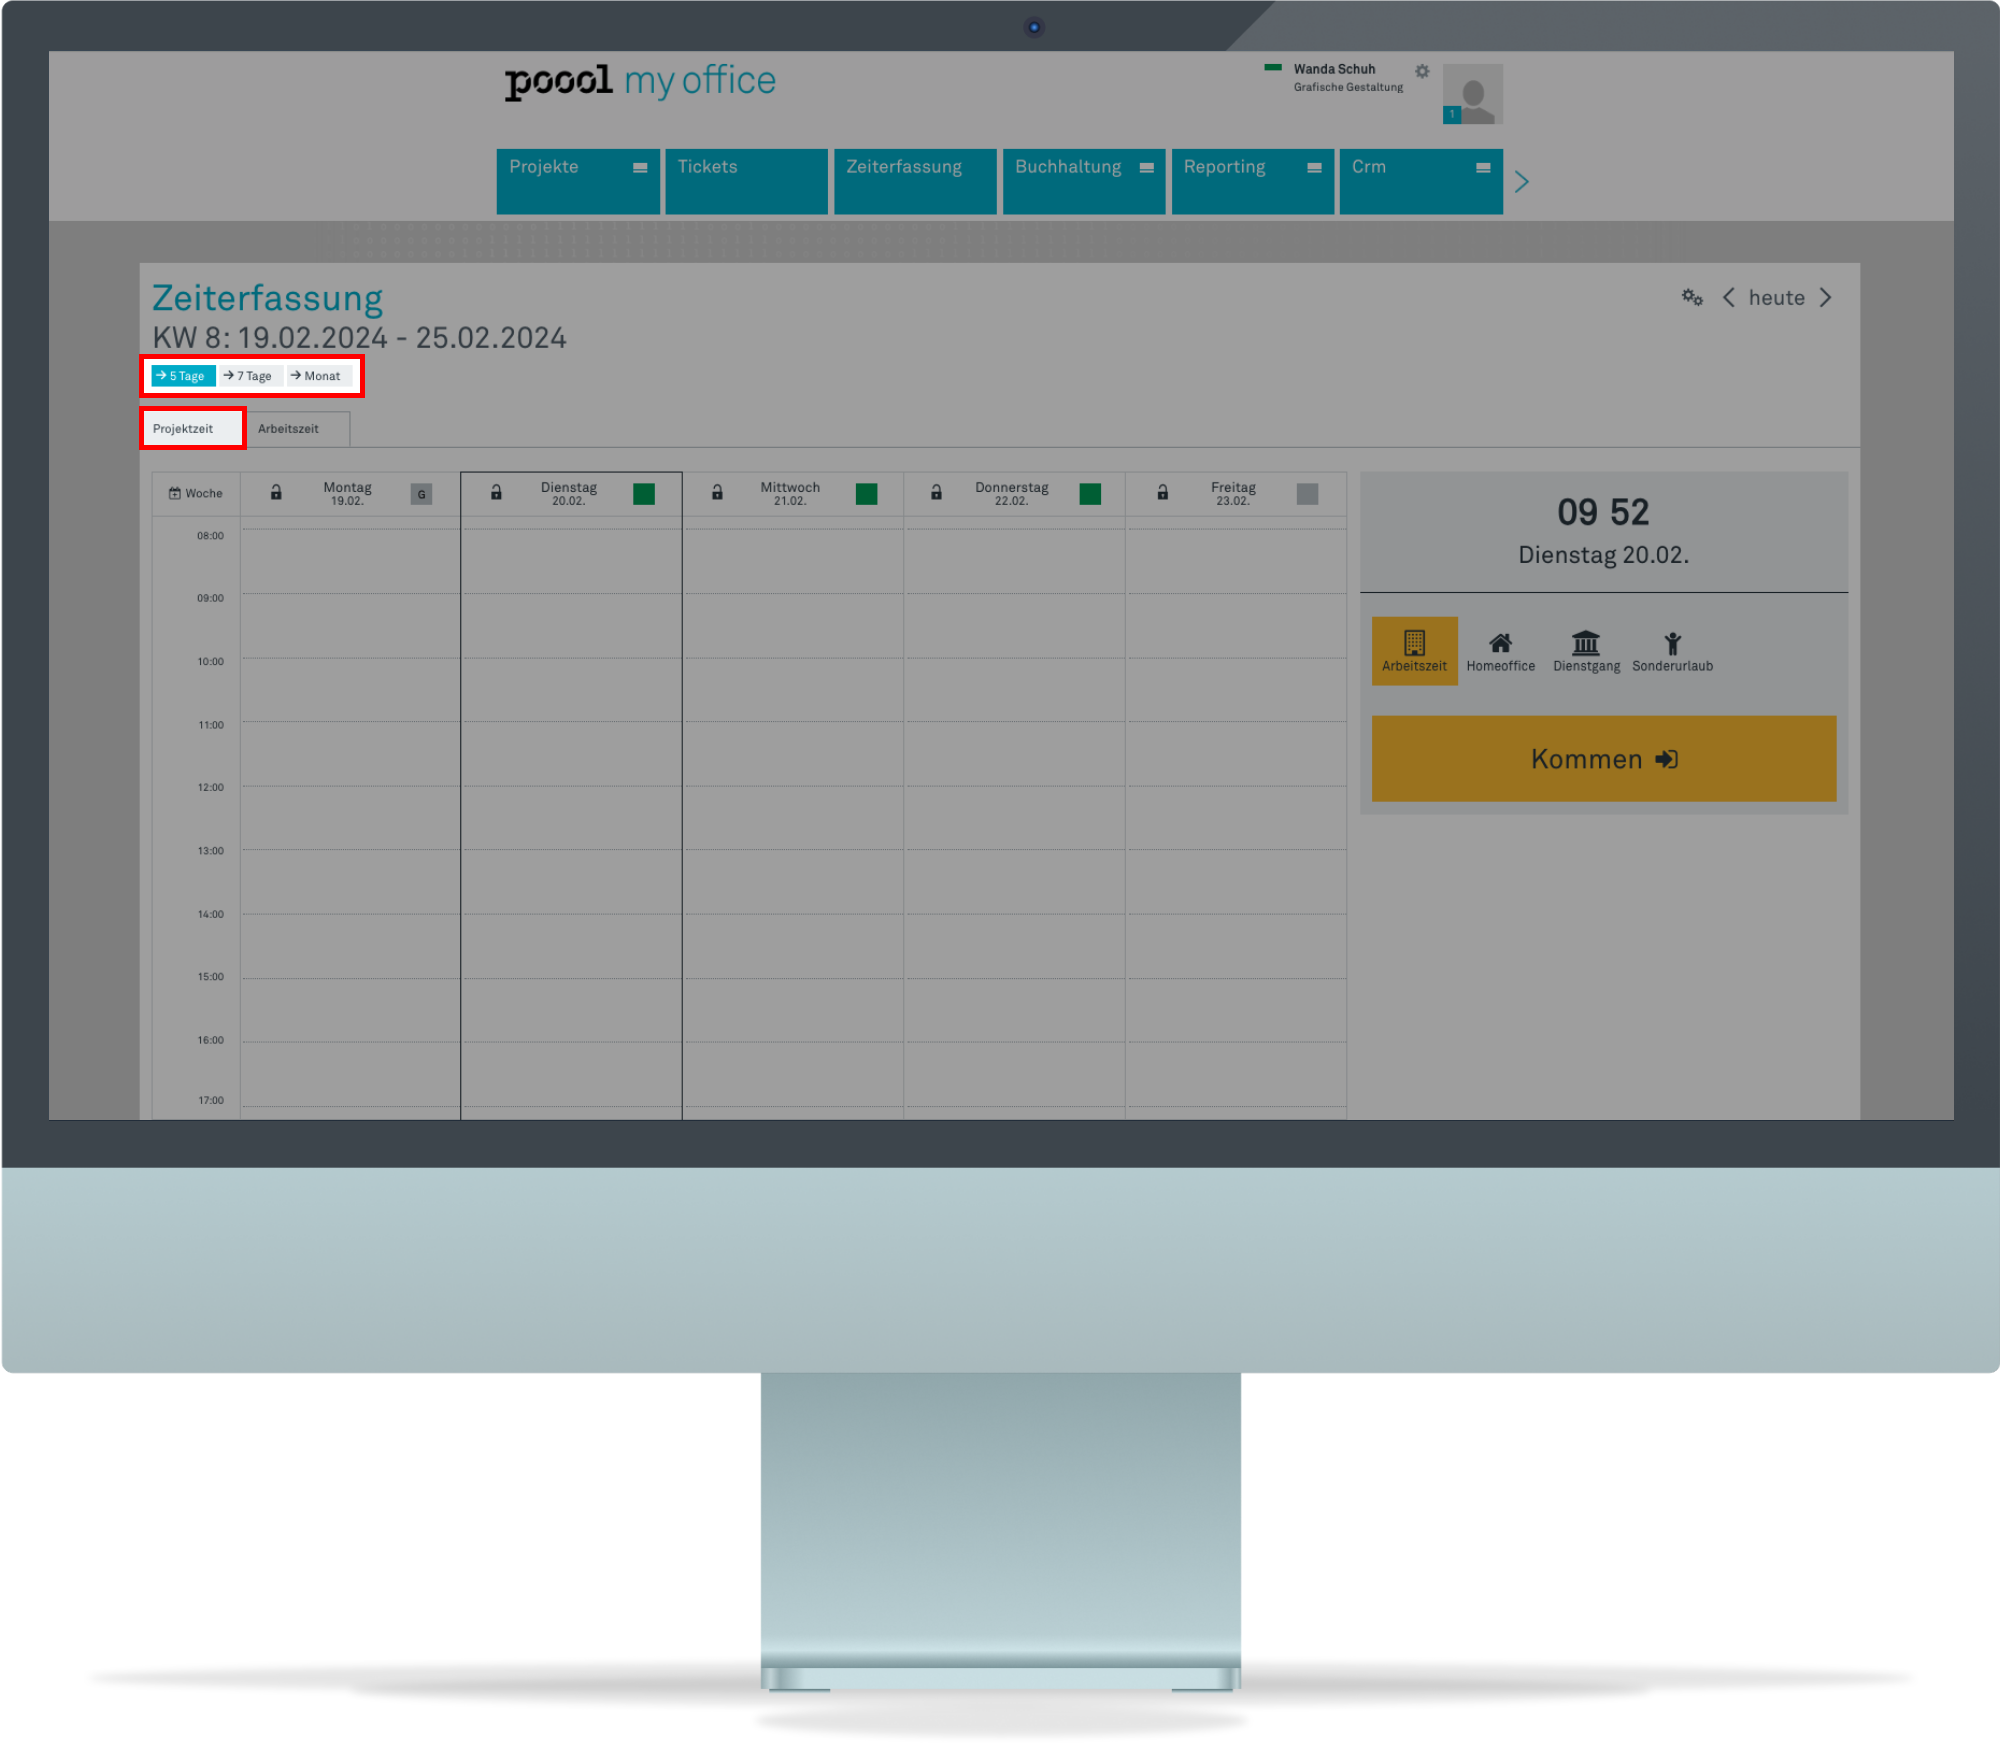Click heute button to go to today

pos(1779,298)
